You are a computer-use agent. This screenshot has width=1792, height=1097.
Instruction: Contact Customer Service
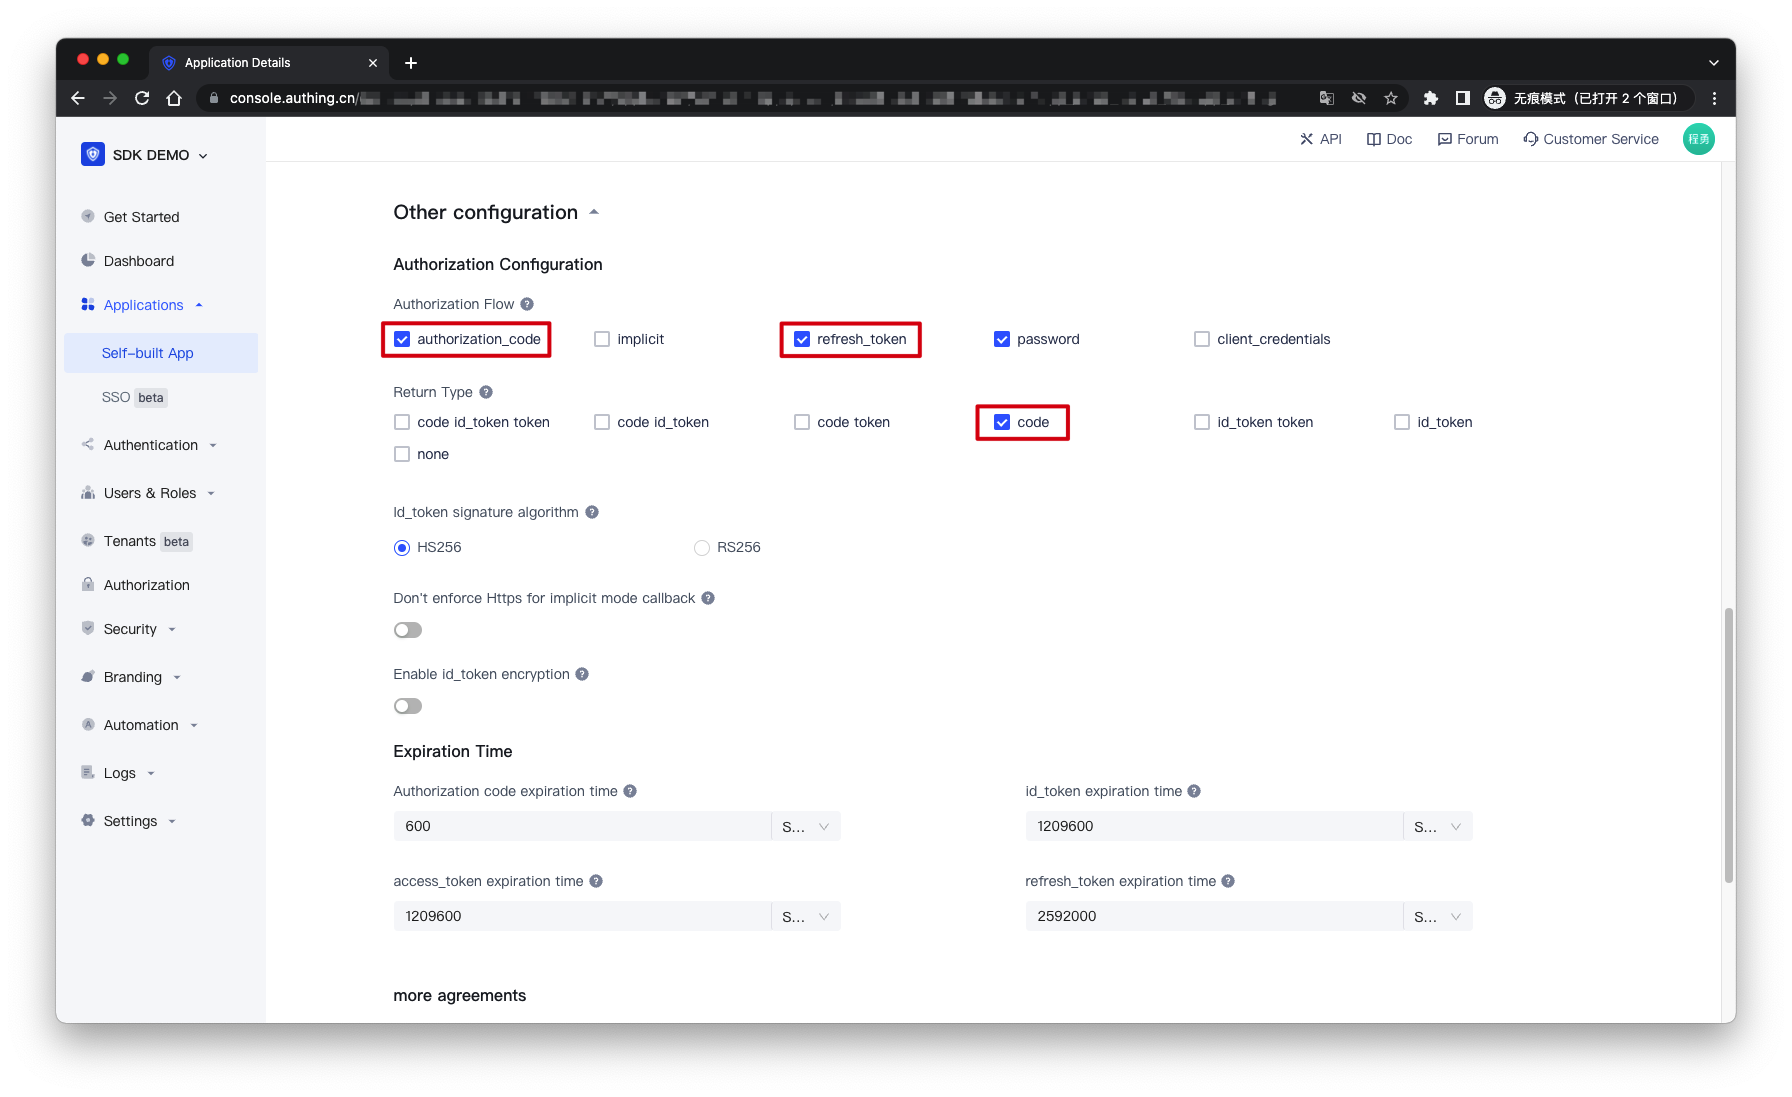coord(1591,139)
